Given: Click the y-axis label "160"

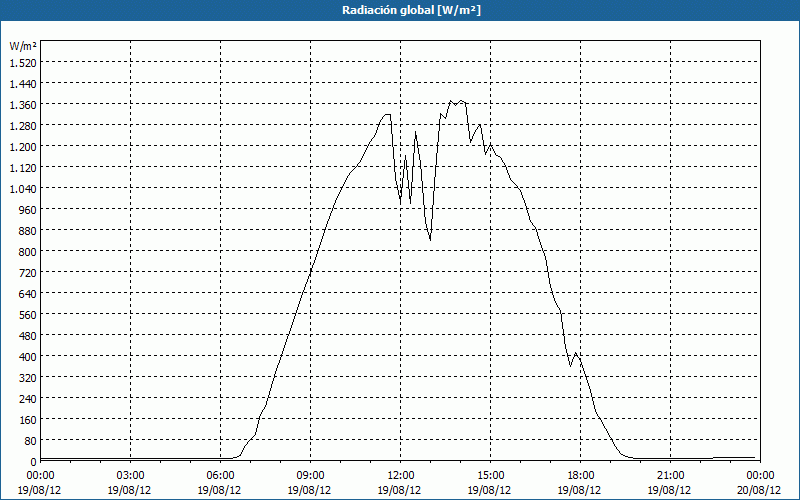Looking at the screenshot, I should pyautogui.click(x=28, y=420).
